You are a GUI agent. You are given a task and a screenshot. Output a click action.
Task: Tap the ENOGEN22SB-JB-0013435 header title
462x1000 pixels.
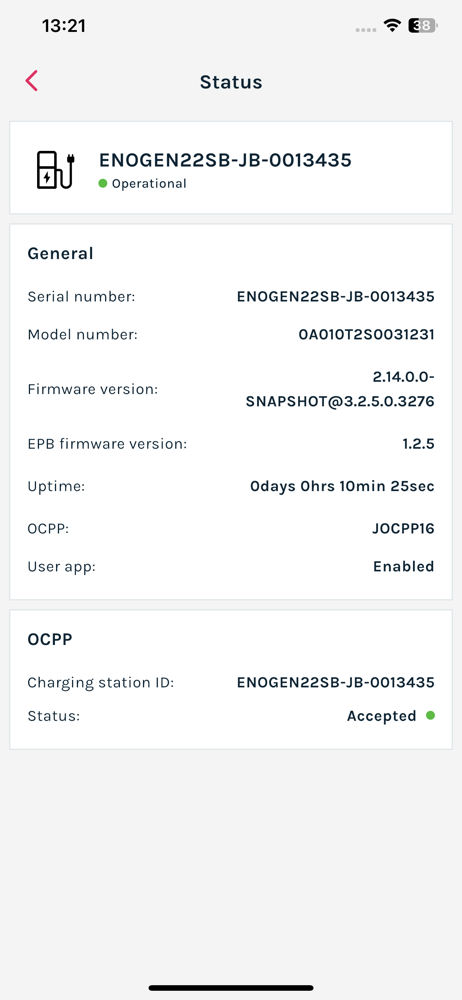point(225,160)
